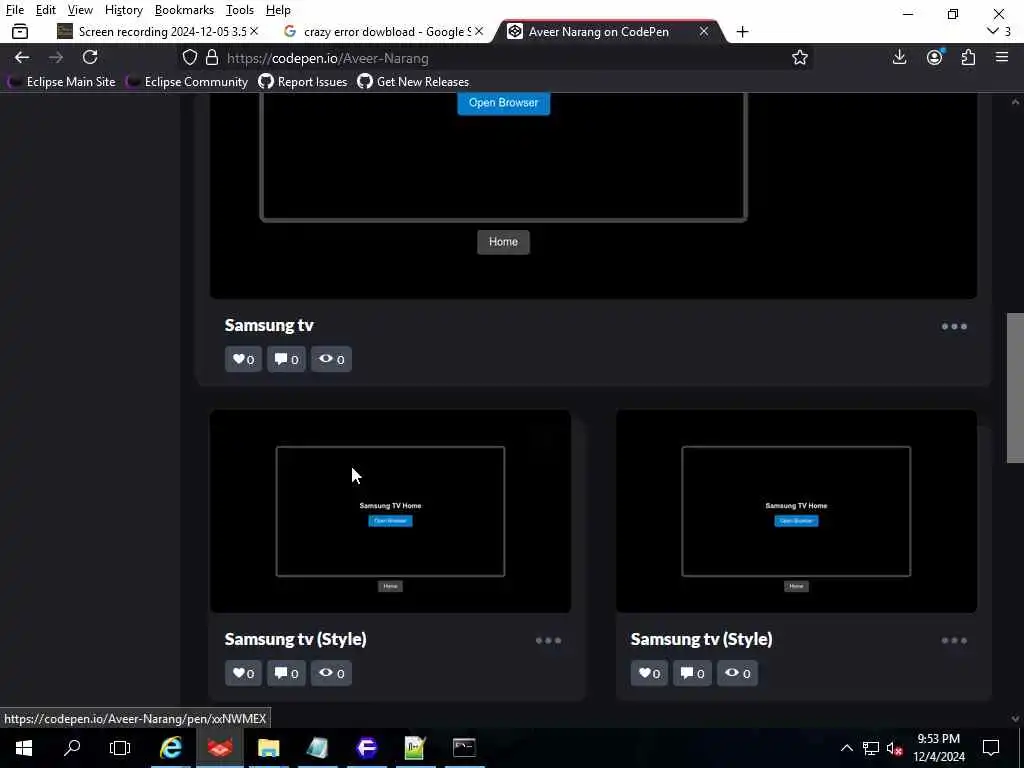
Task: View site security lock info
Action: pos(212,58)
